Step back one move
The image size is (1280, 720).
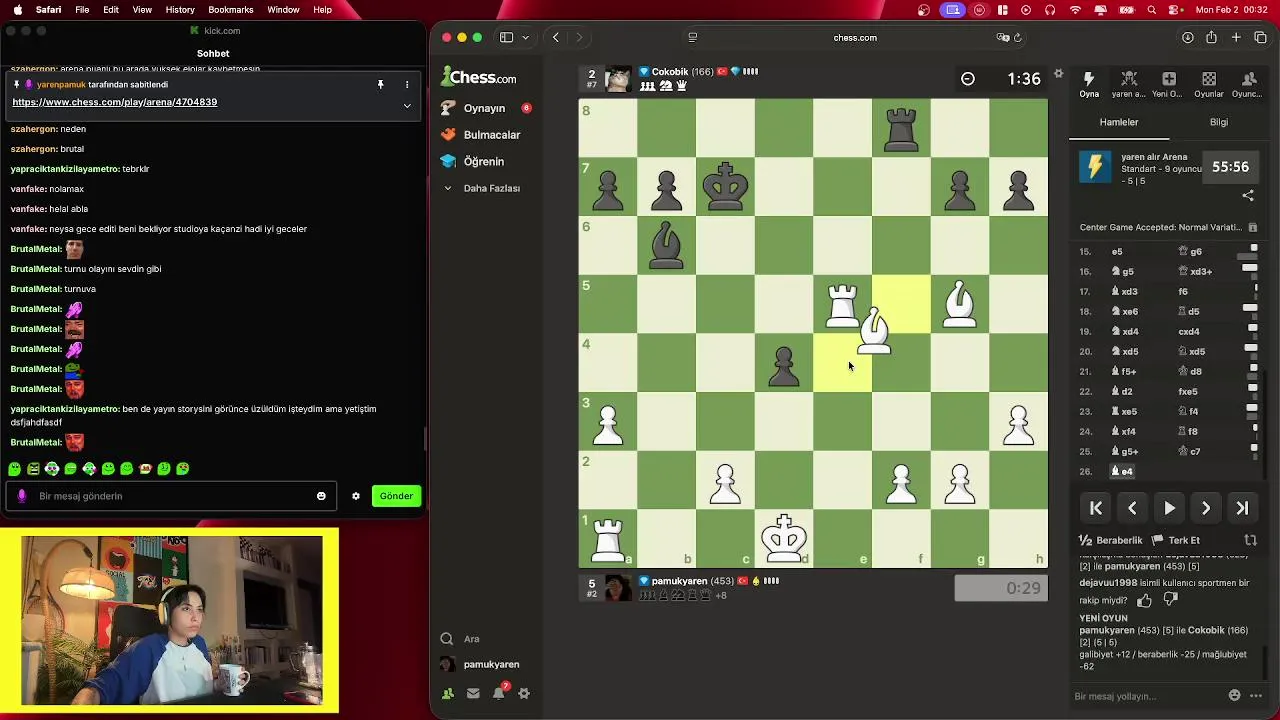tap(1132, 508)
